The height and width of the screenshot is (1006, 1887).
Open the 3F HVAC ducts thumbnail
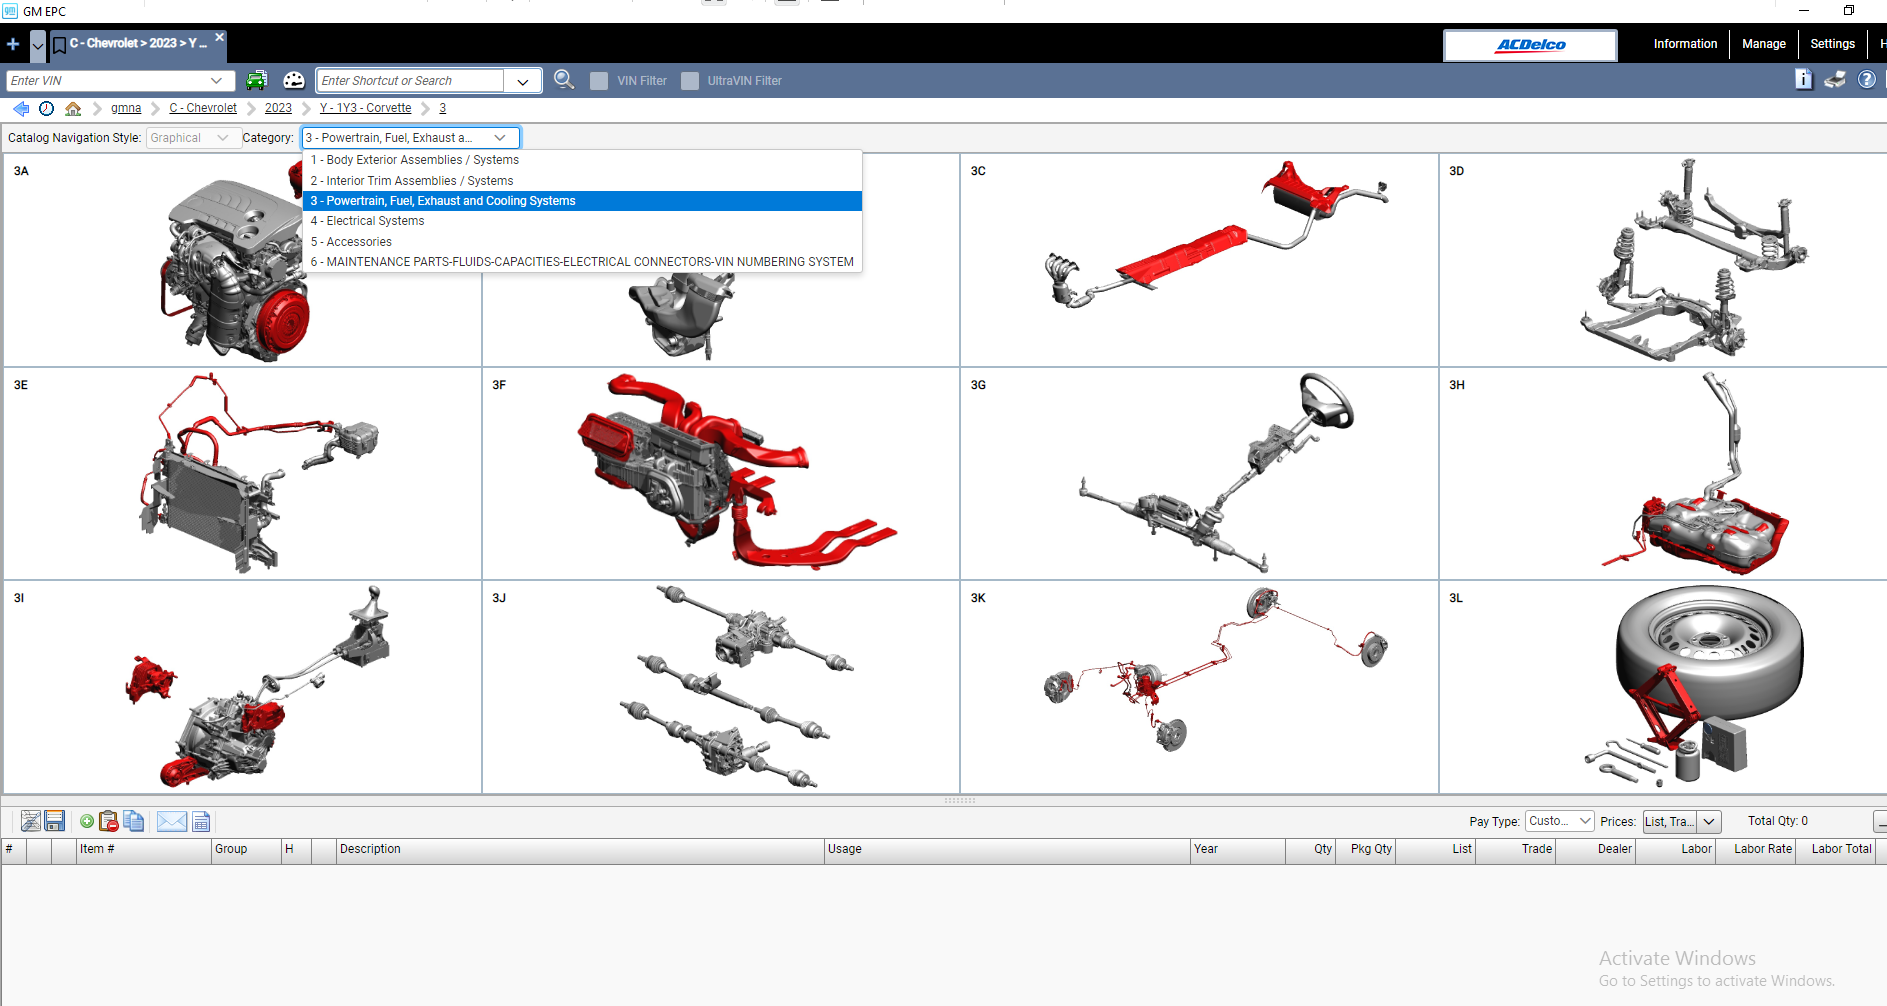click(x=721, y=473)
